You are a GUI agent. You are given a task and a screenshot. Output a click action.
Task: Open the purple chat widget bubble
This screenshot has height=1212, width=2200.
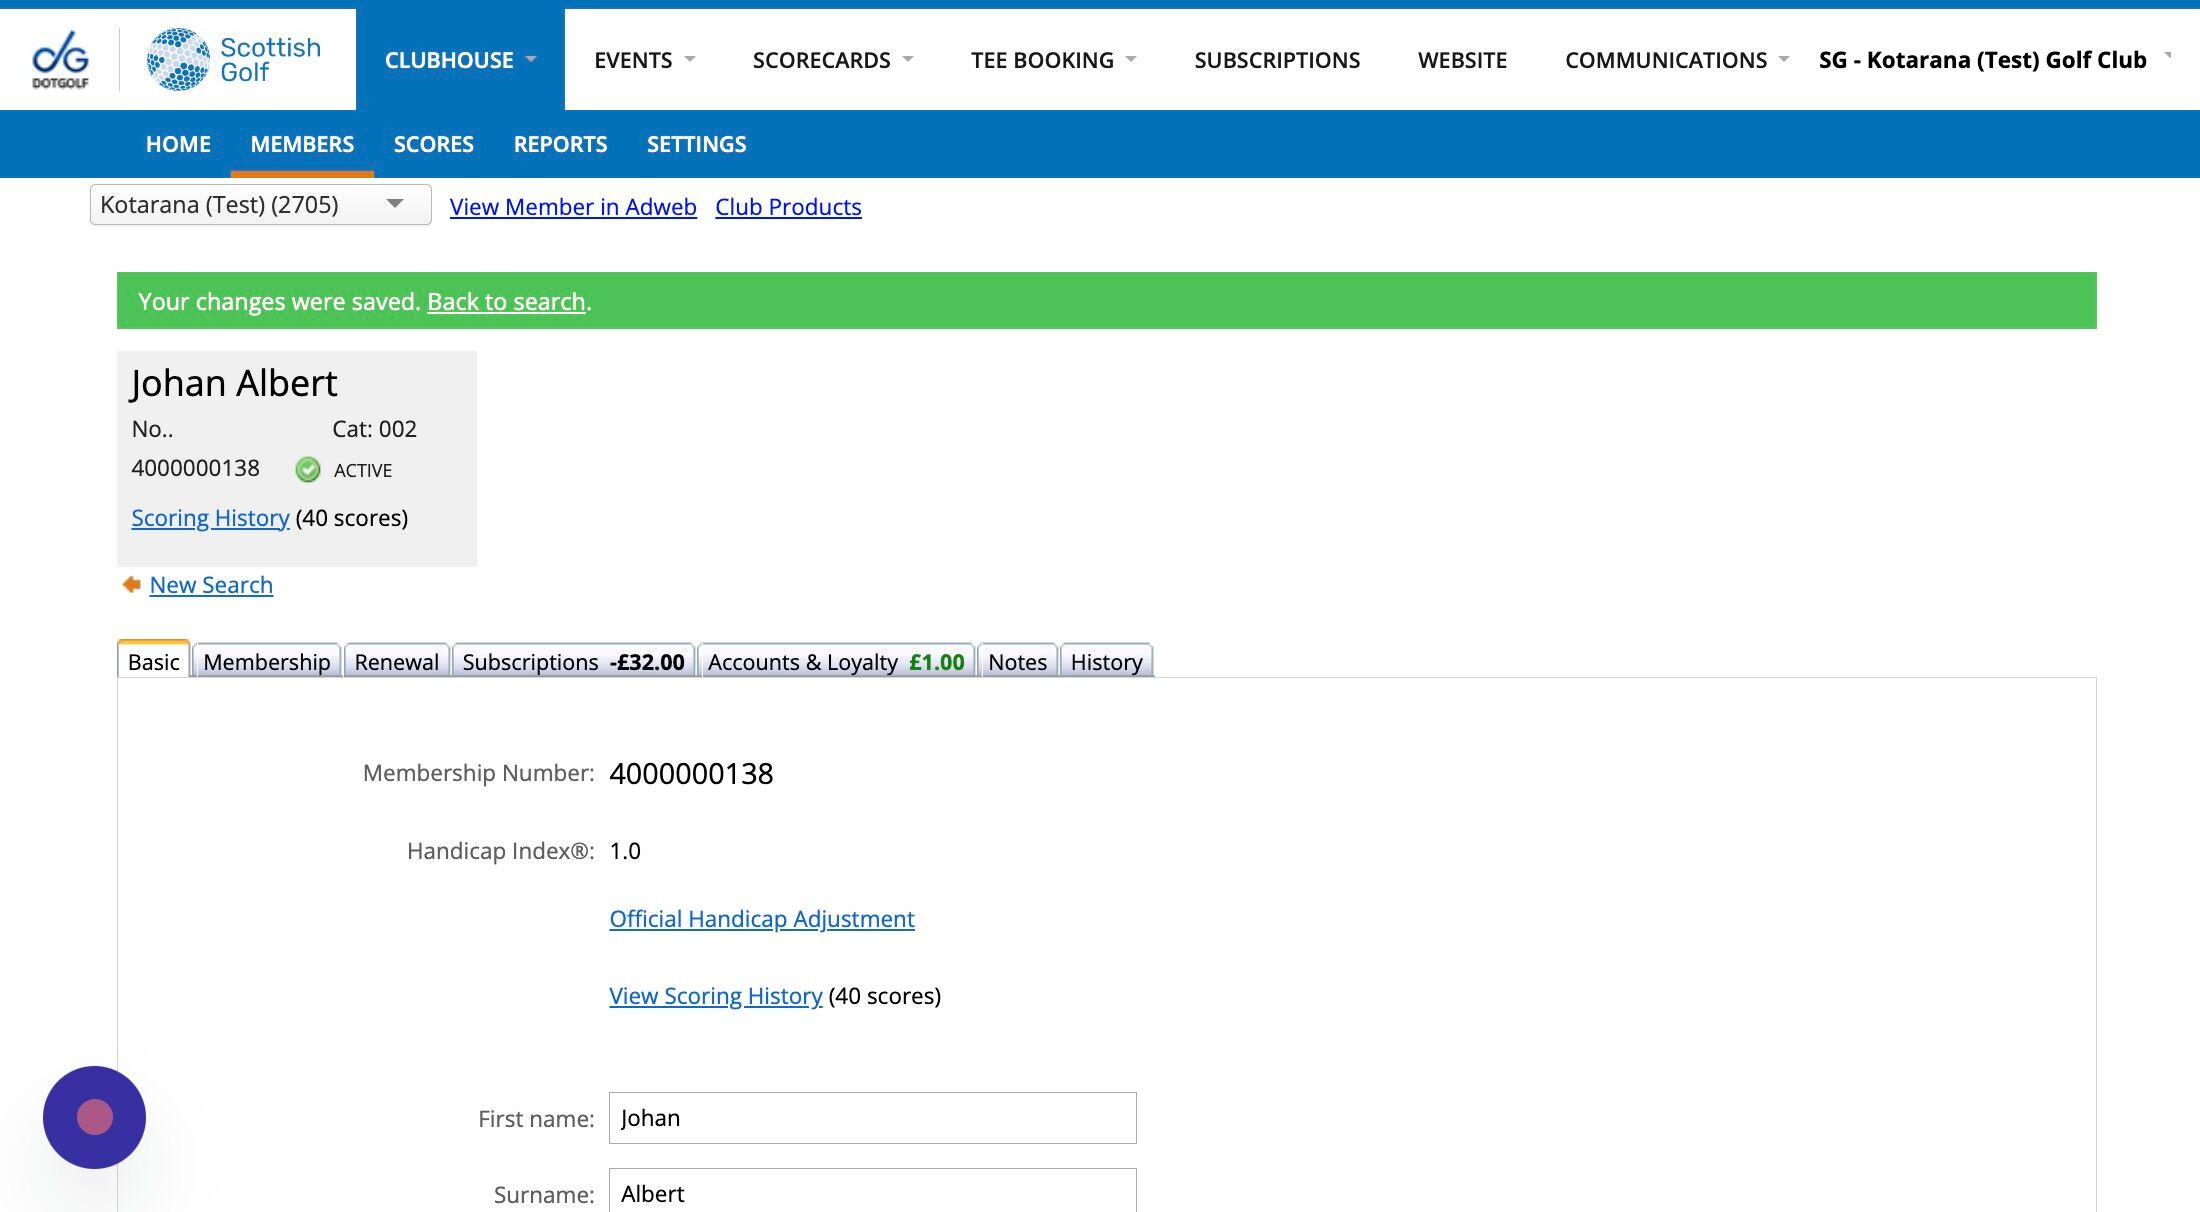(94, 1117)
